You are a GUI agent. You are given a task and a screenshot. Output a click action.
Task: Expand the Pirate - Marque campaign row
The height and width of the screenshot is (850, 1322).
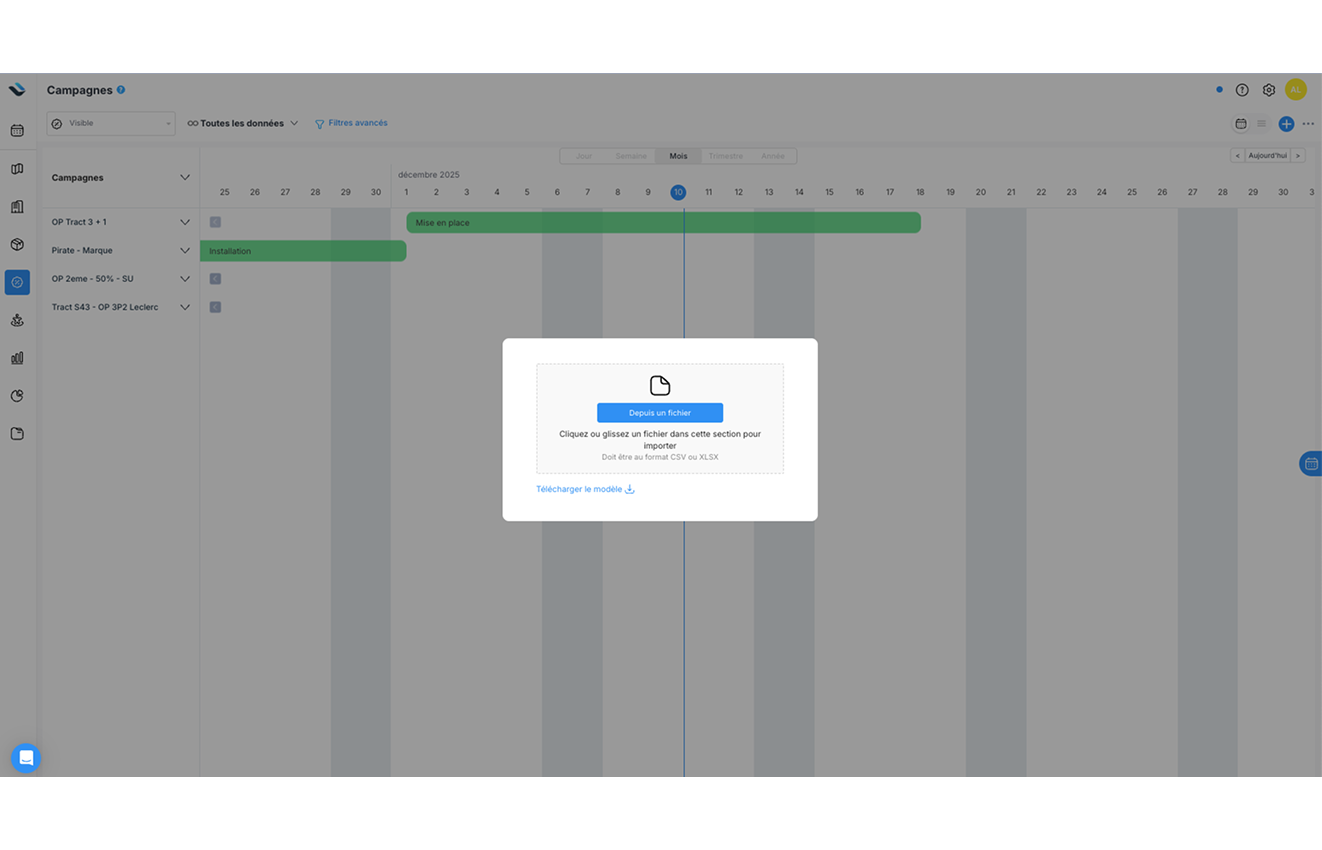click(x=184, y=250)
